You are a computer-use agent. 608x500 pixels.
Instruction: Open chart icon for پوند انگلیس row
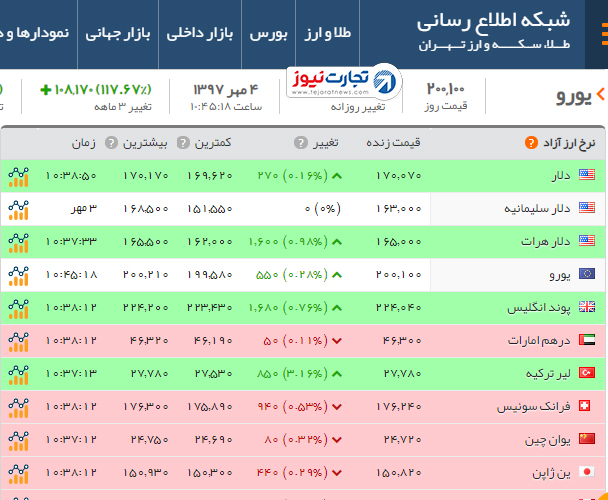point(19,309)
